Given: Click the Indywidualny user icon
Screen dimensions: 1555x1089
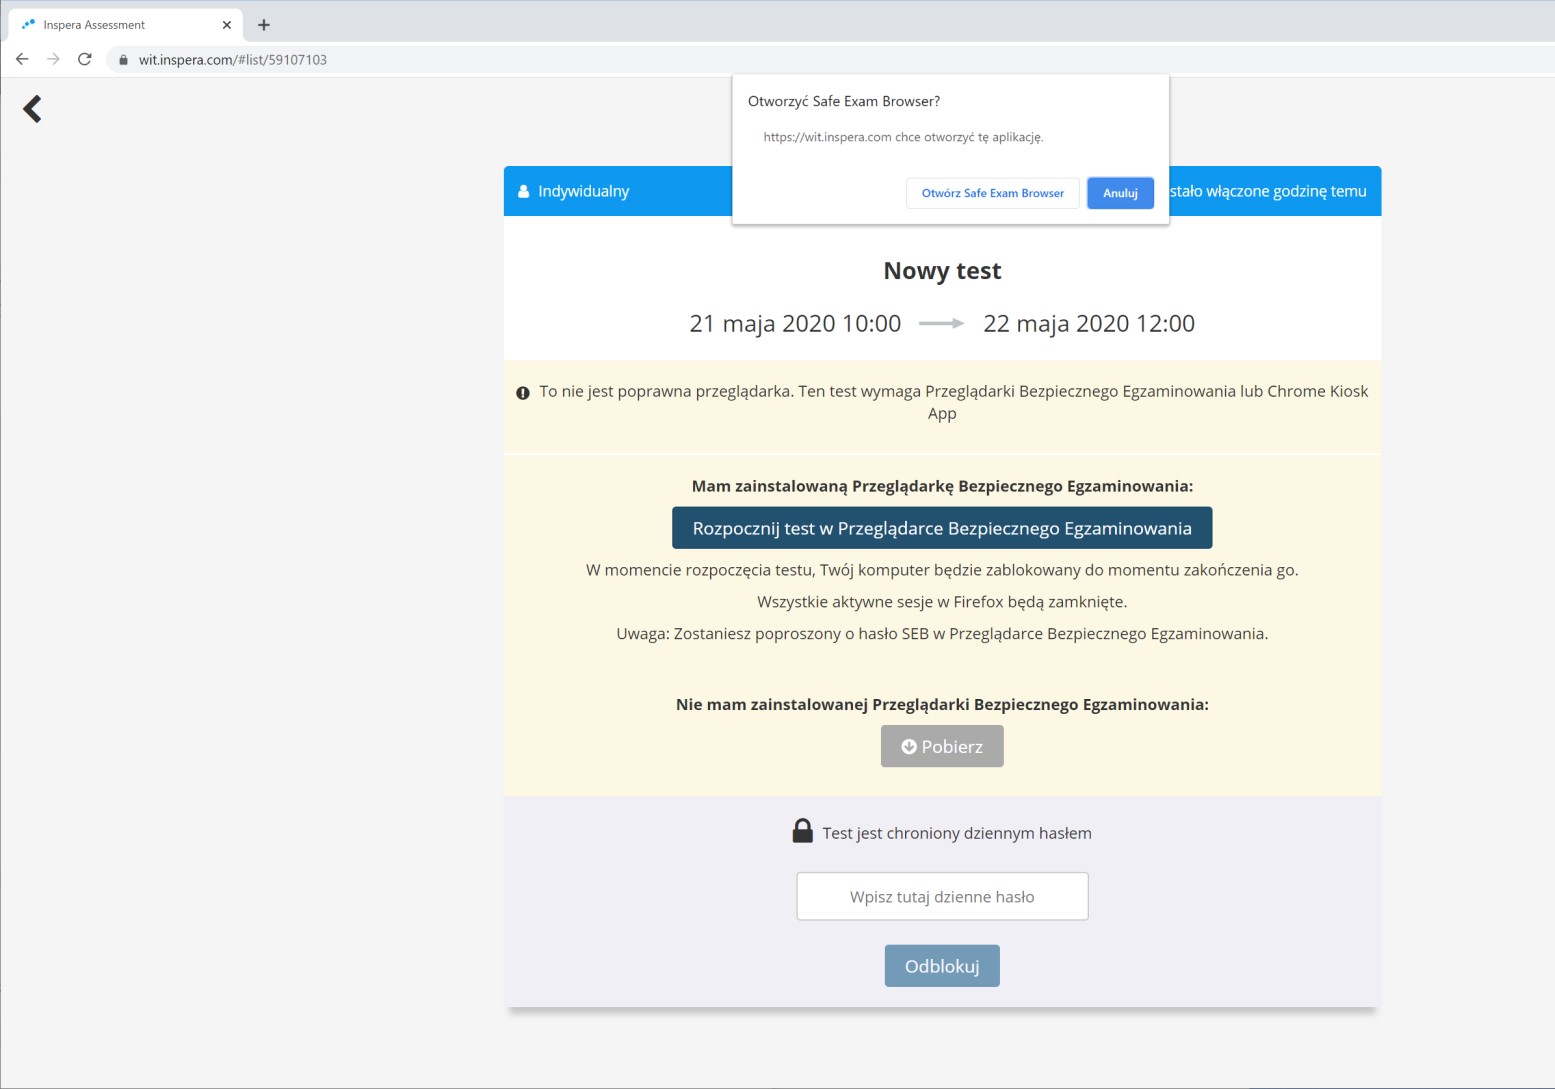Looking at the screenshot, I should (x=523, y=191).
